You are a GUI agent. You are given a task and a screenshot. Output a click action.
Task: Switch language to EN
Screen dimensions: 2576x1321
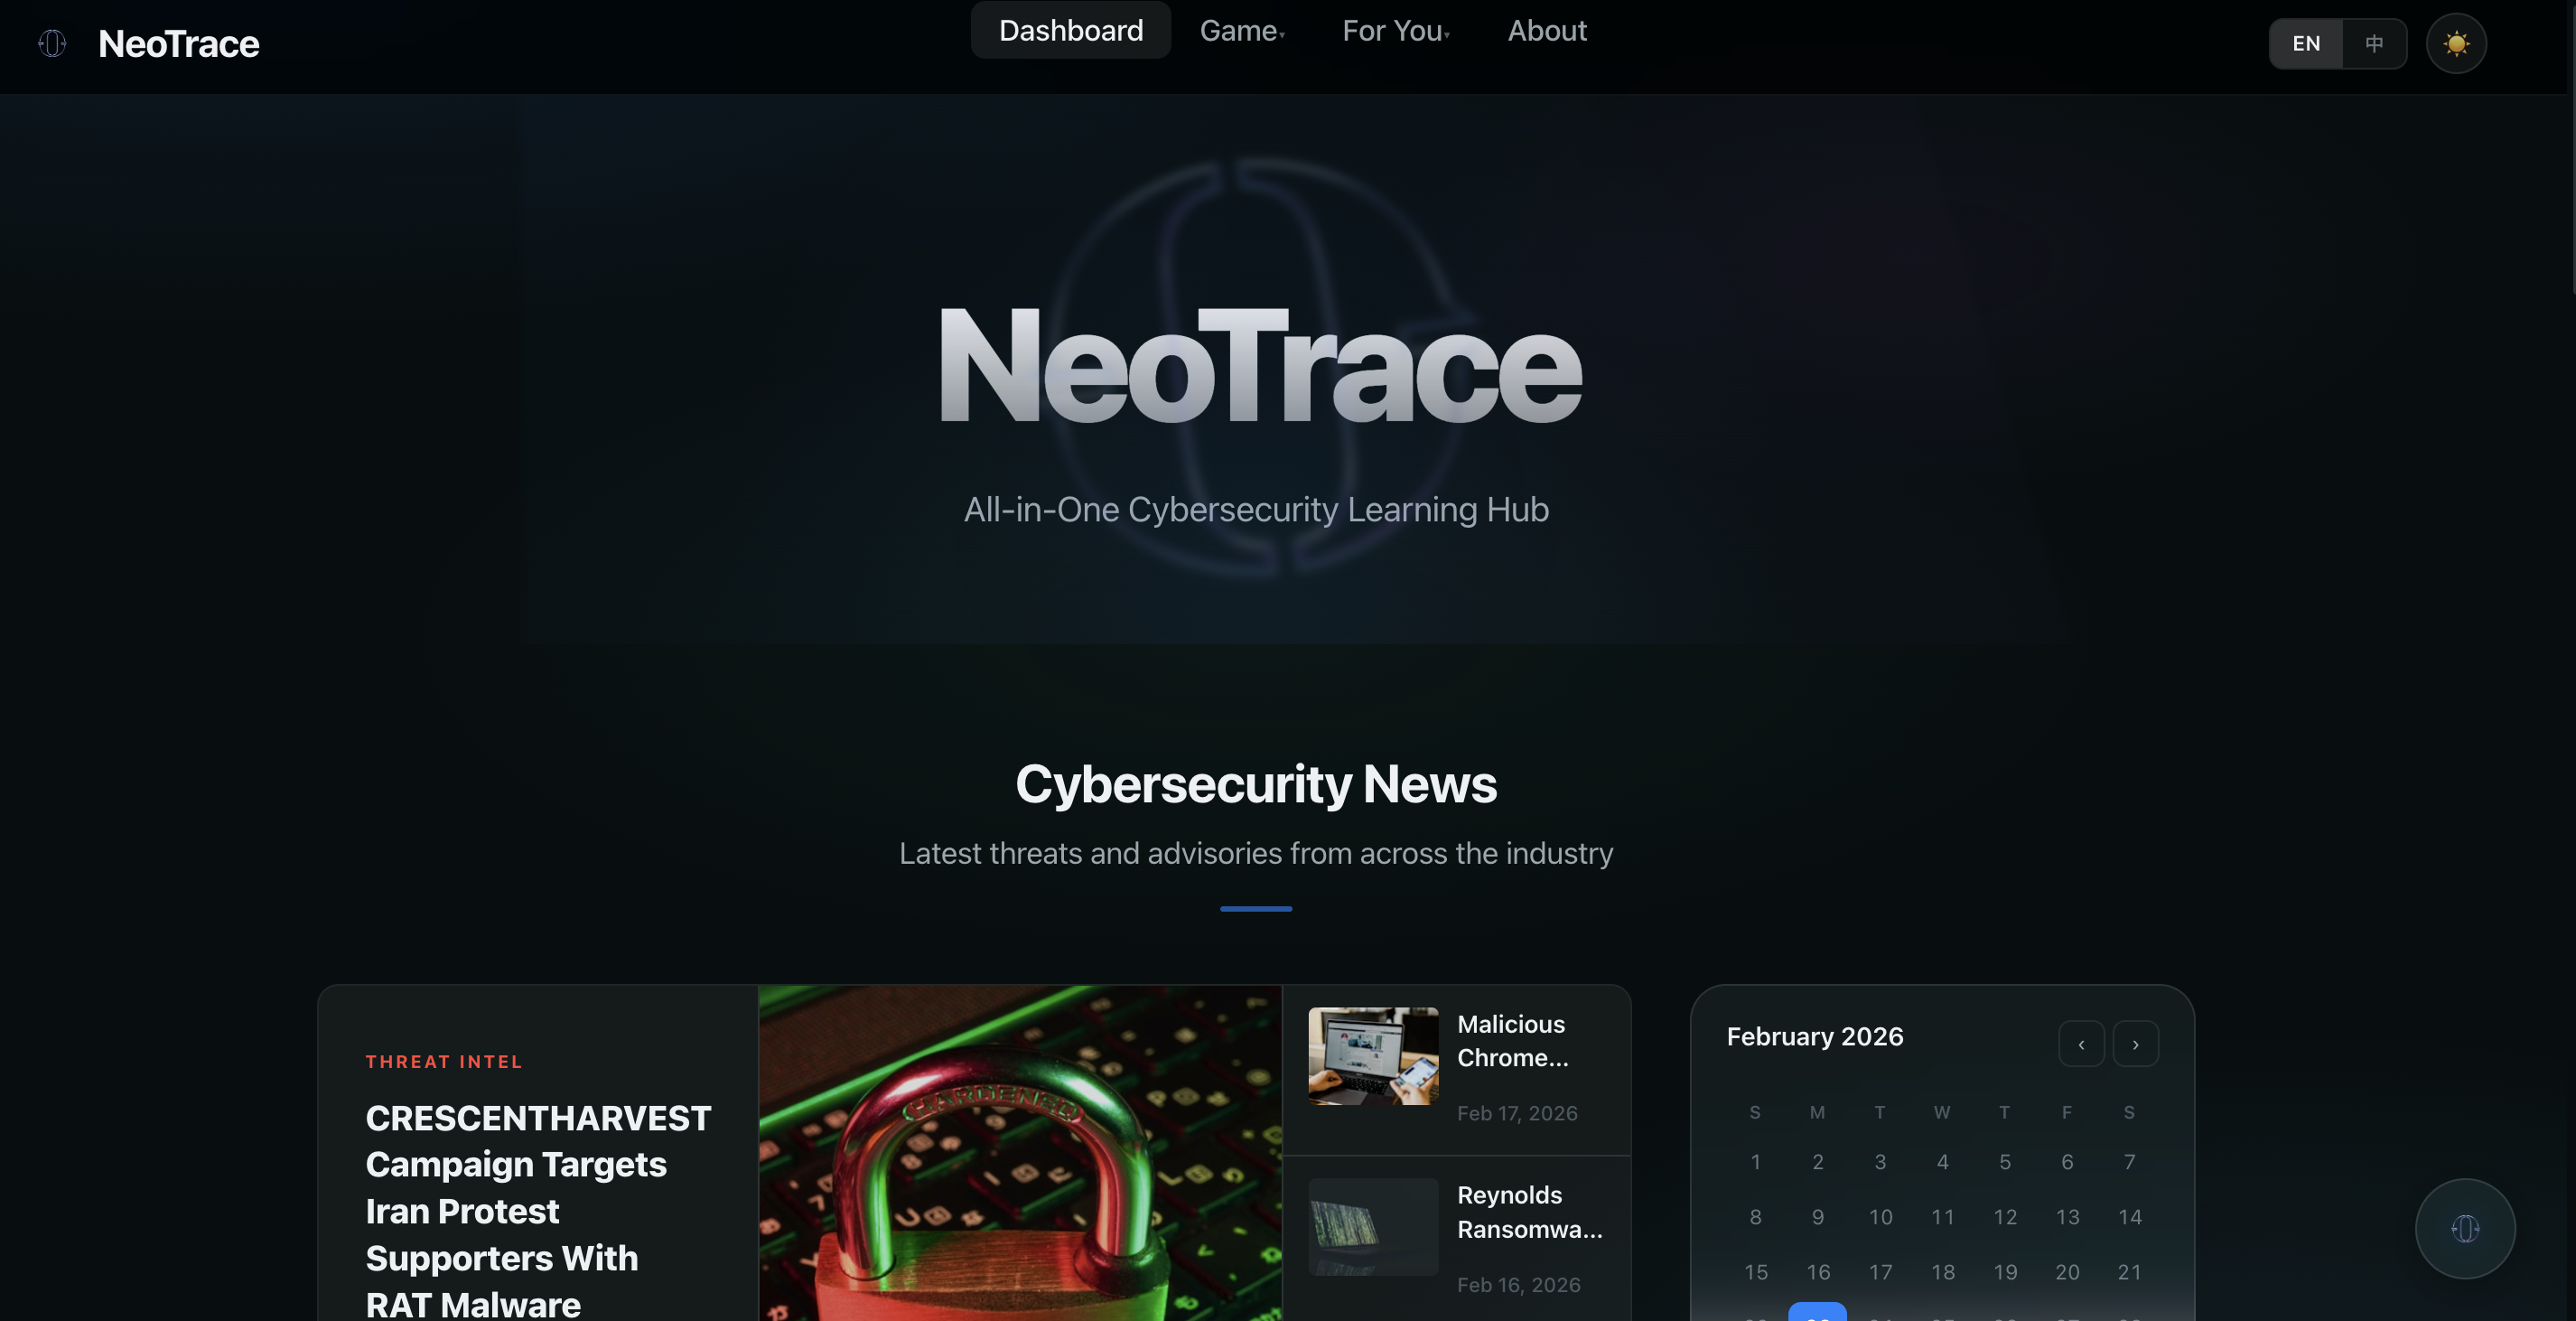[2306, 43]
